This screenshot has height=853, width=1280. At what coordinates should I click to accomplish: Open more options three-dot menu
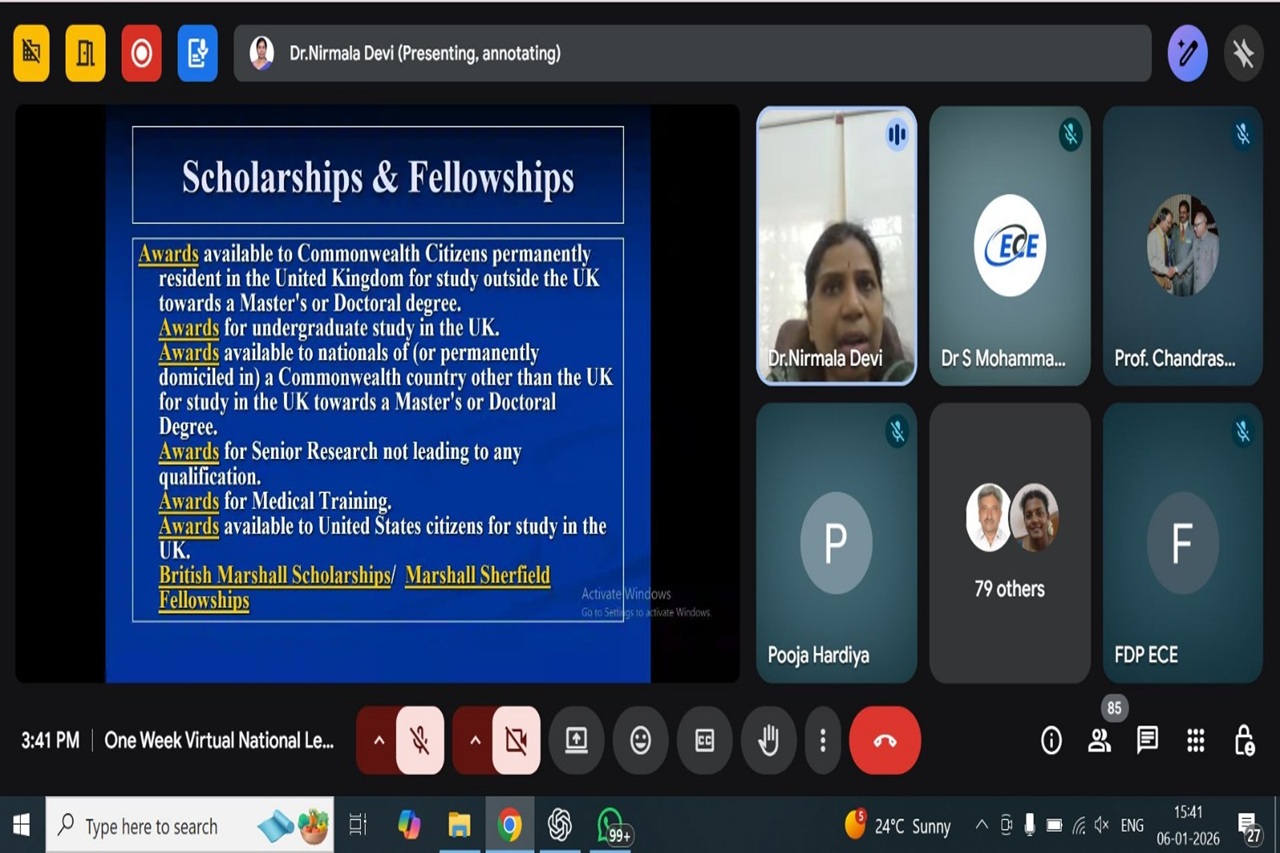pos(822,740)
